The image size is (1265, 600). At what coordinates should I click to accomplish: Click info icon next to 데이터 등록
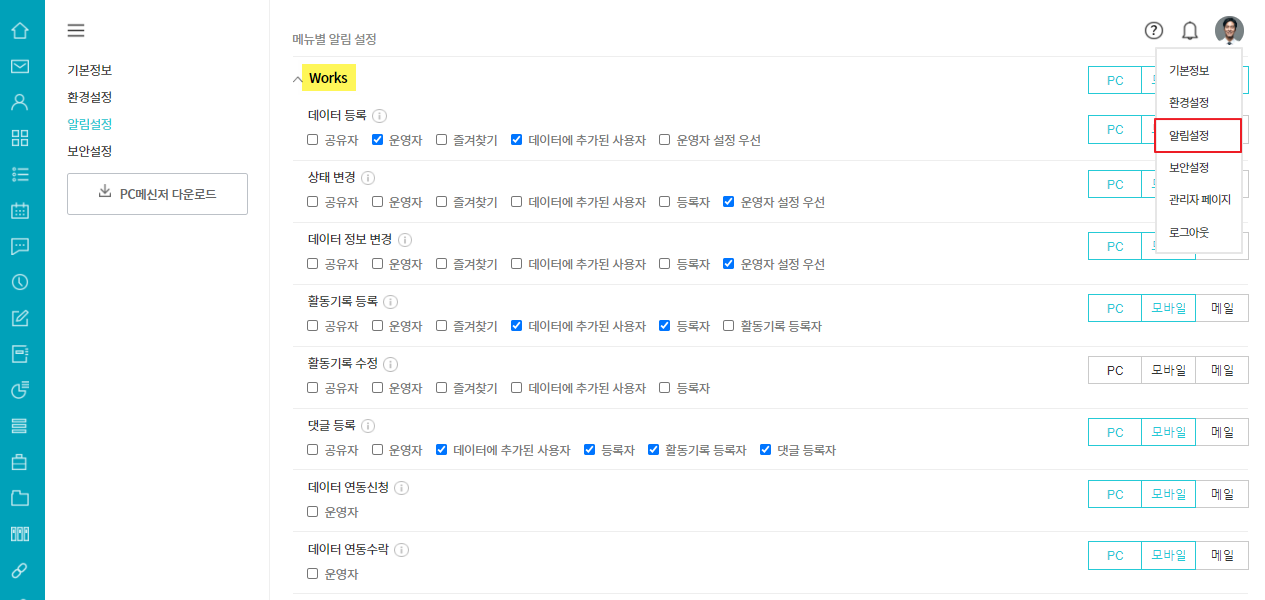click(380, 116)
